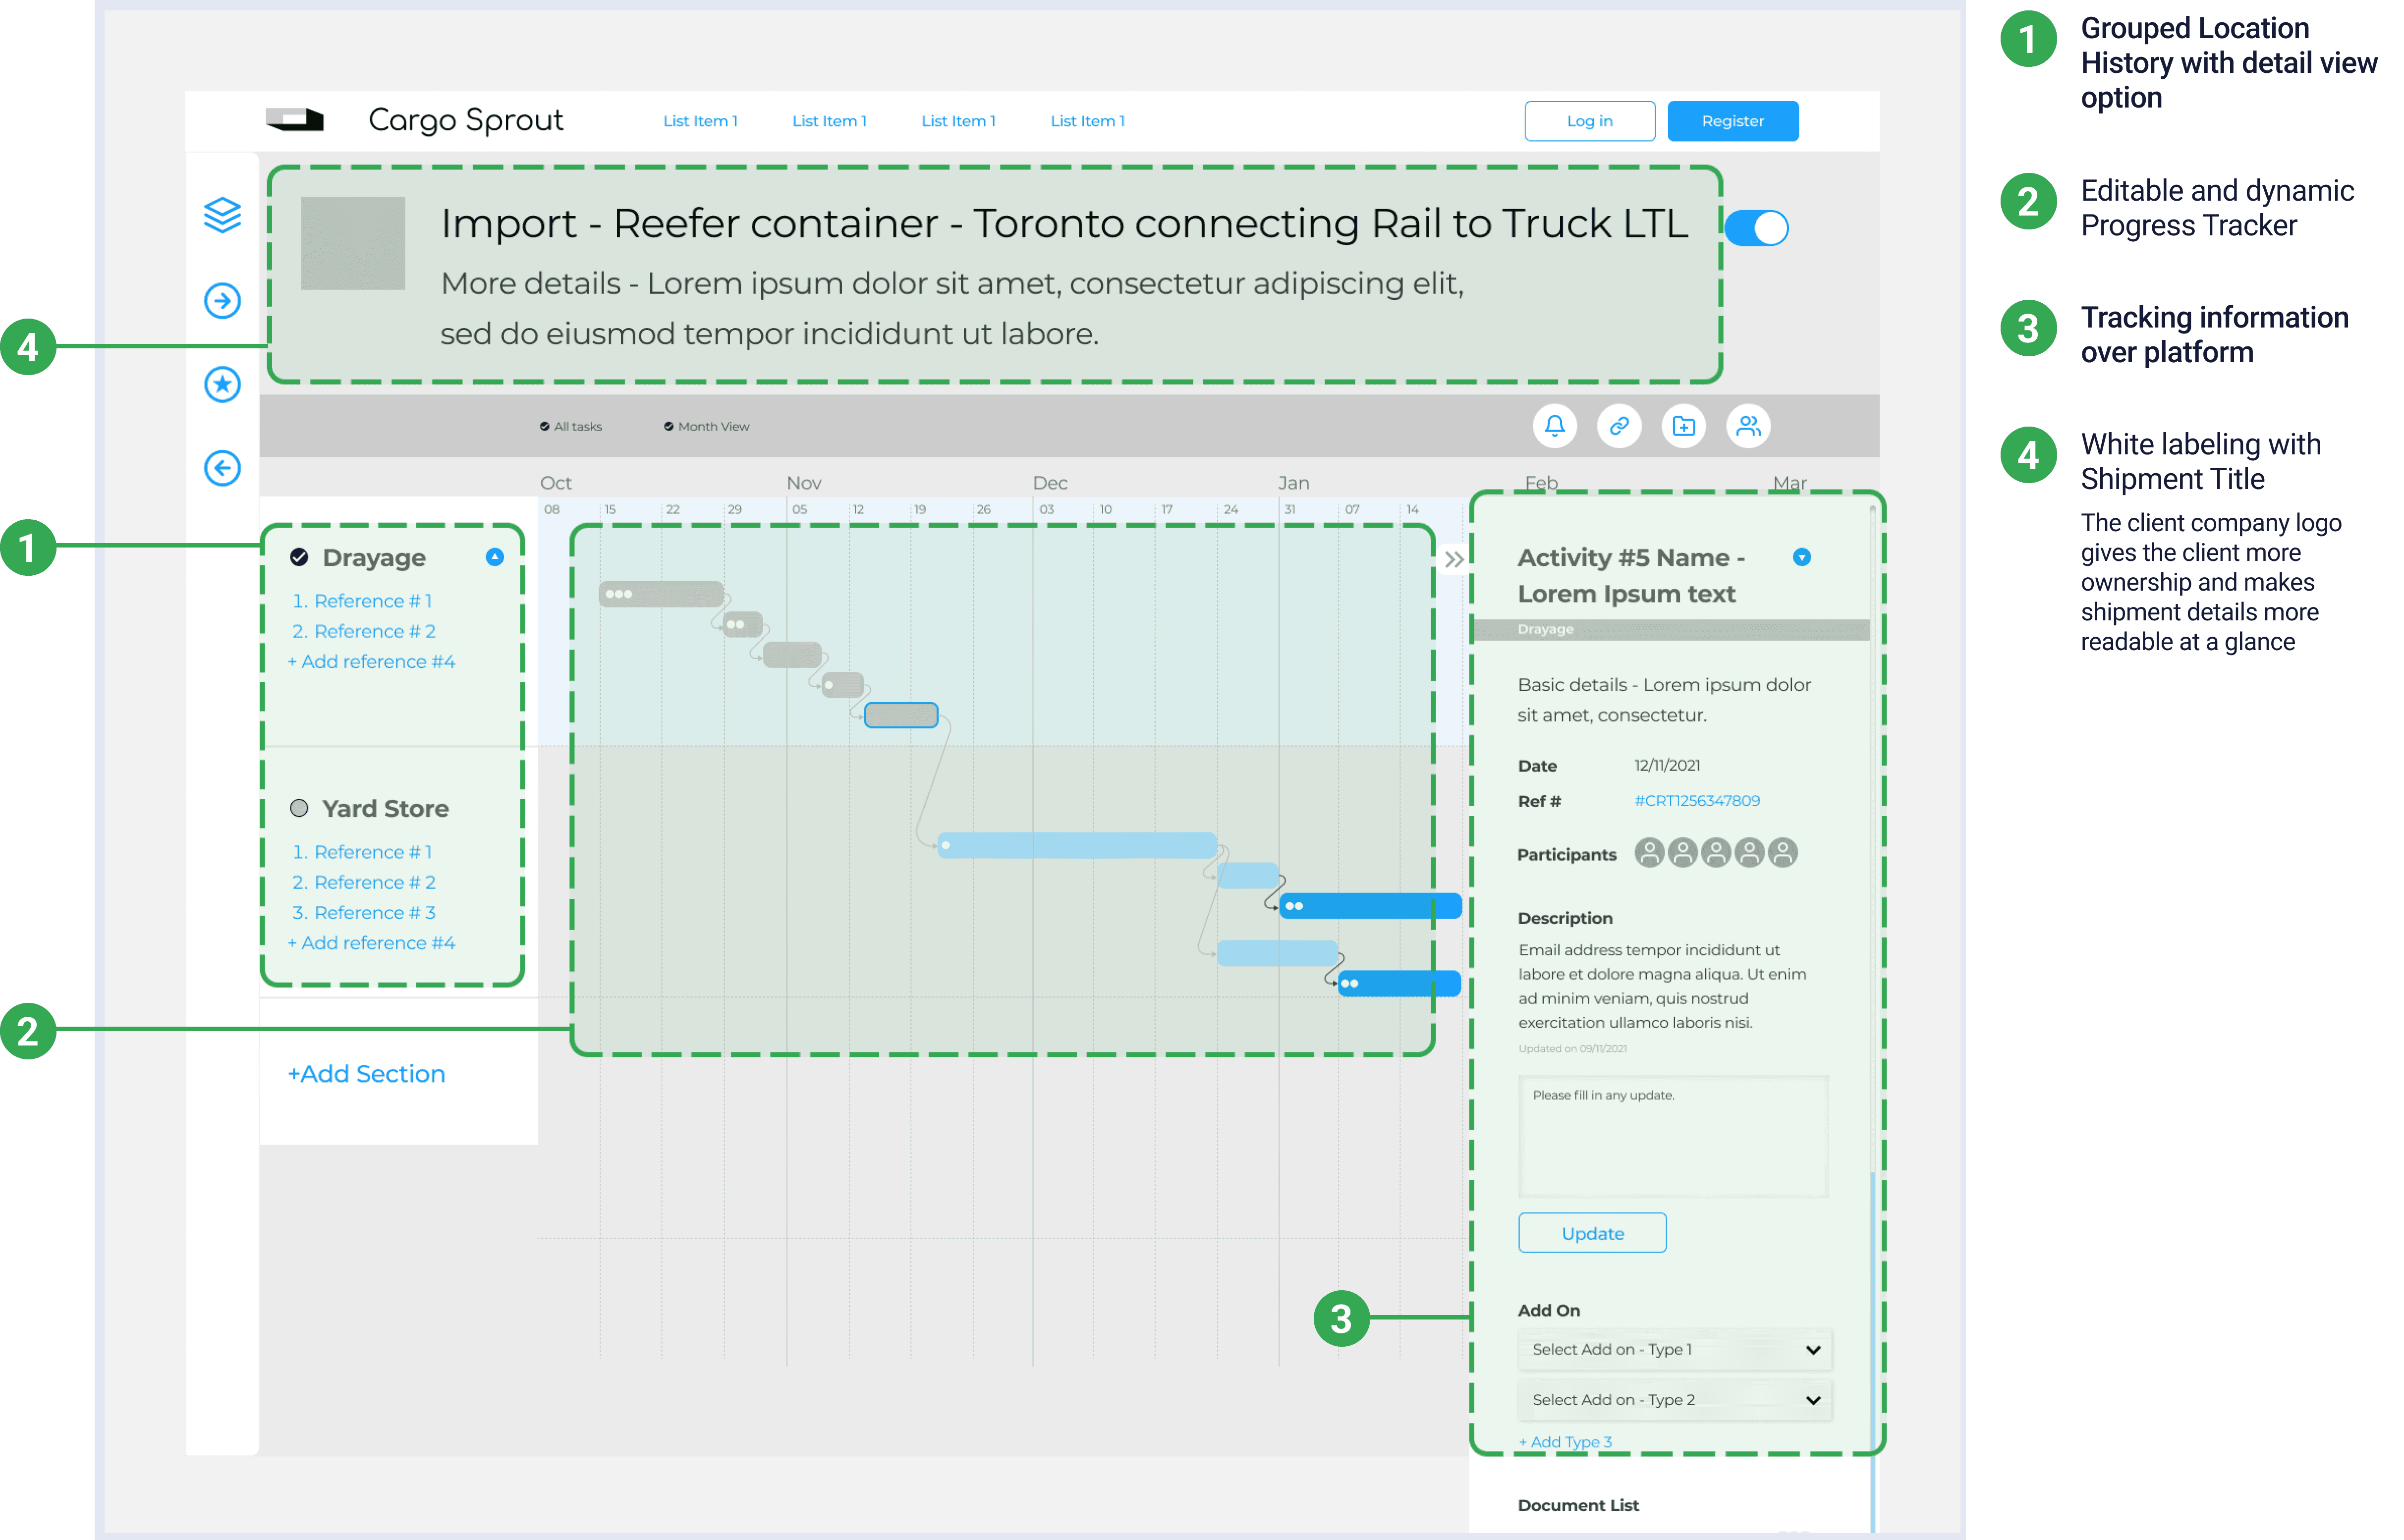The image size is (2404, 1540).
Task: Click the Update button
Action: click(x=1592, y=1233)
